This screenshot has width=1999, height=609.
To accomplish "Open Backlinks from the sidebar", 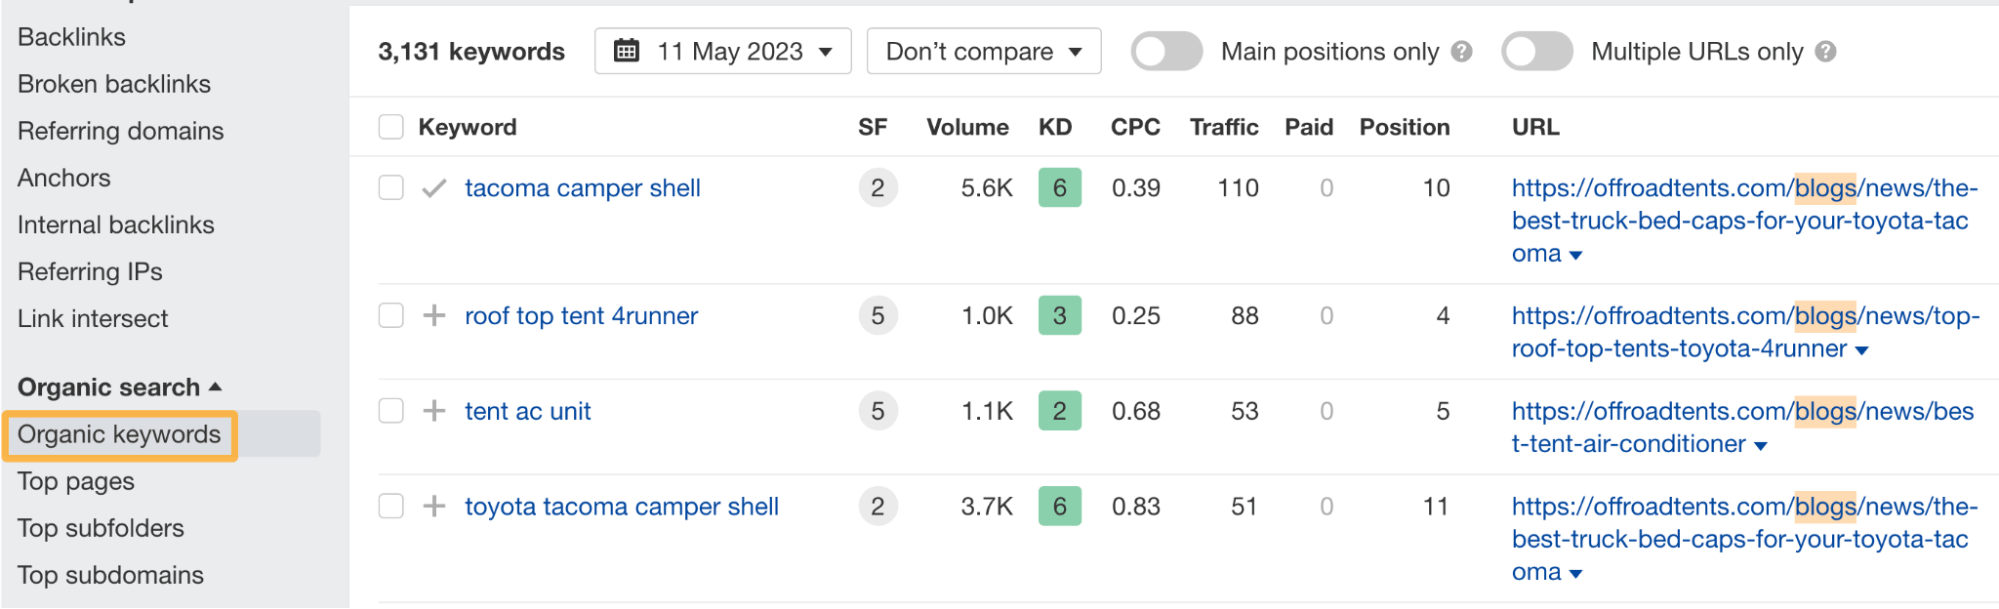I will point(71,36).
